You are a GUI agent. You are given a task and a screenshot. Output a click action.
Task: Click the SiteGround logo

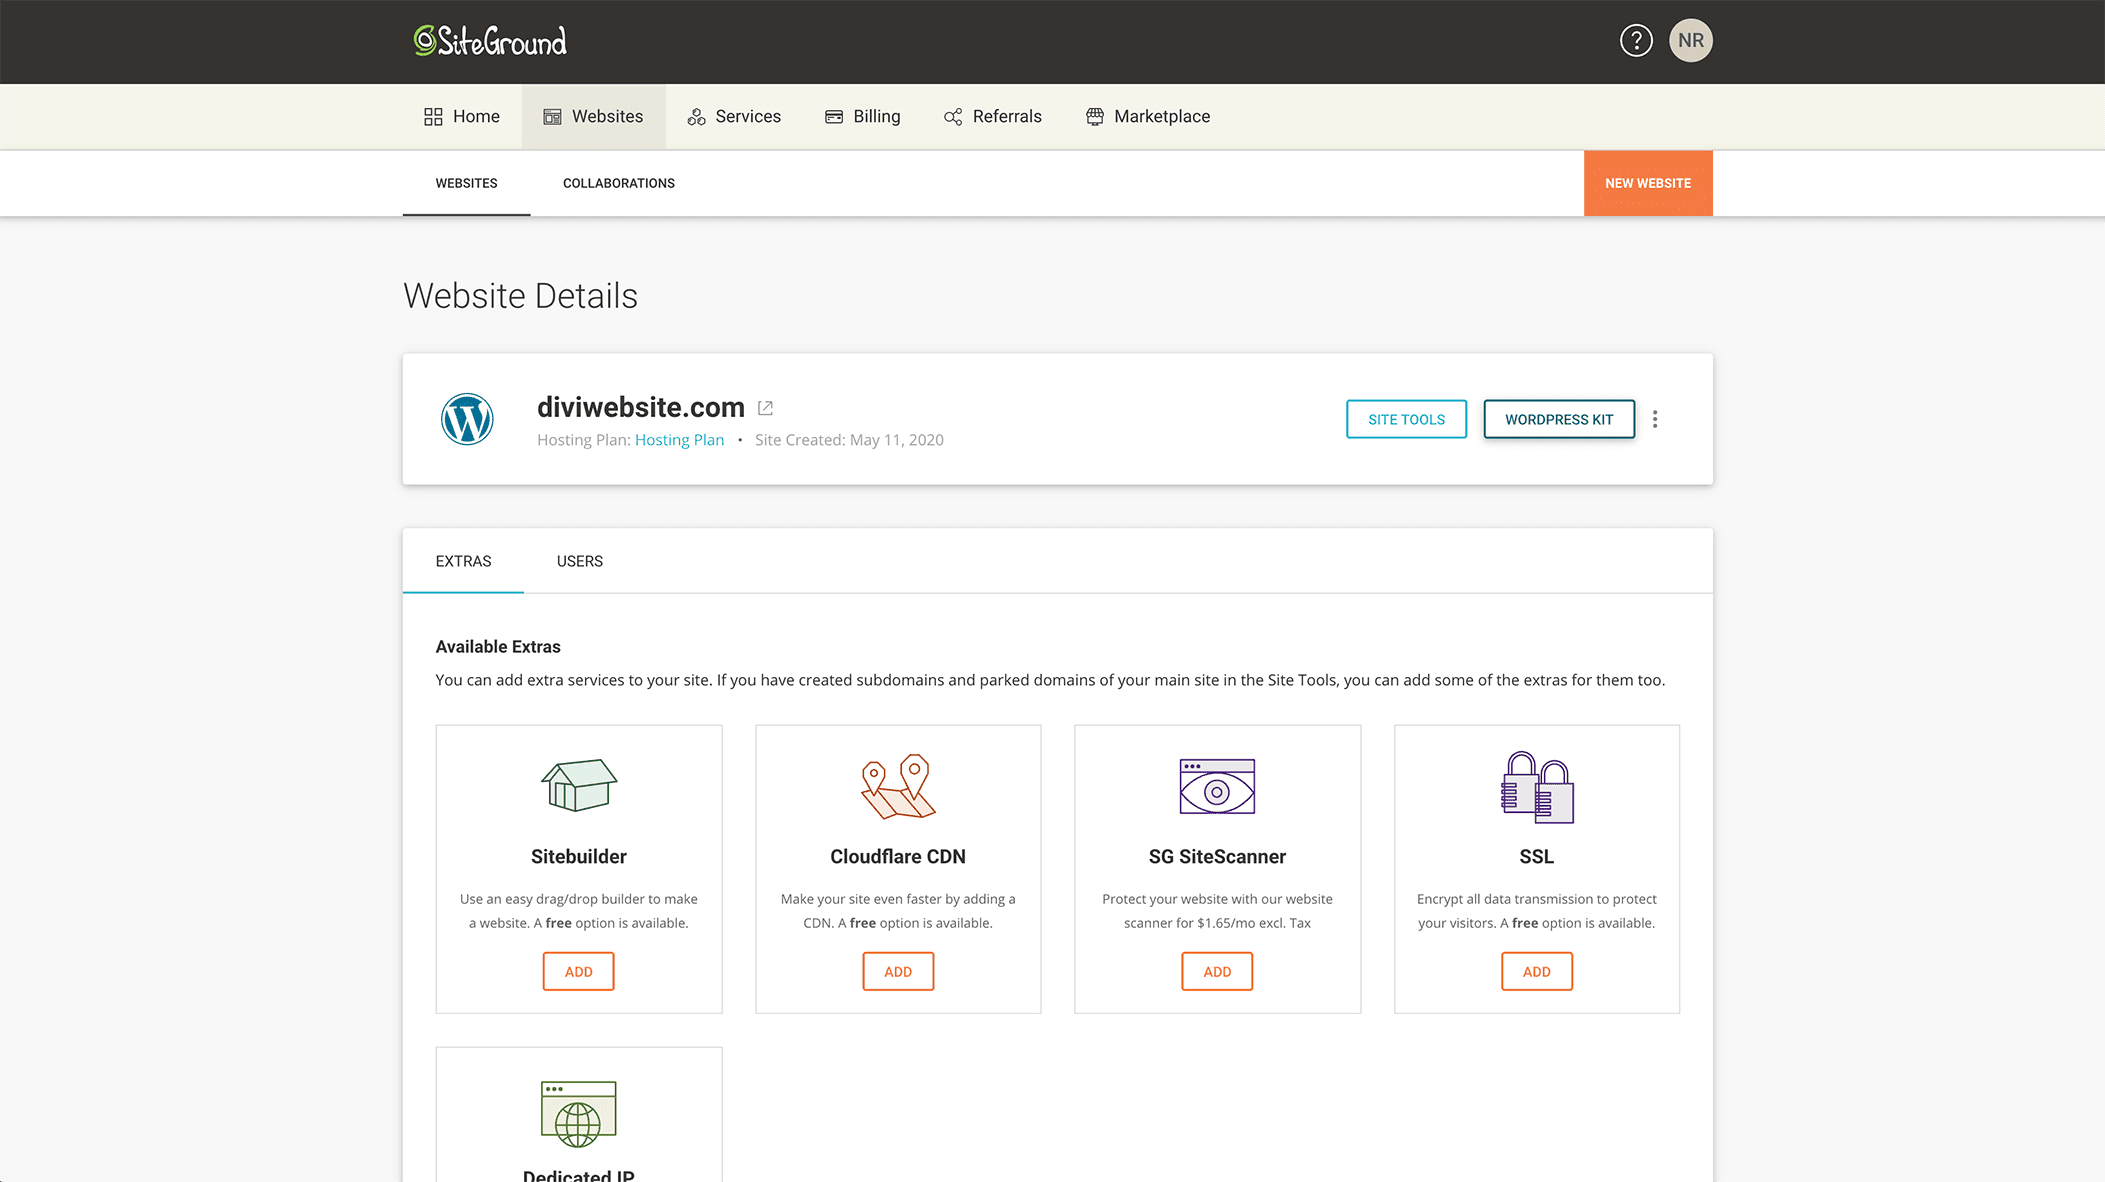(x=490, y=41)
